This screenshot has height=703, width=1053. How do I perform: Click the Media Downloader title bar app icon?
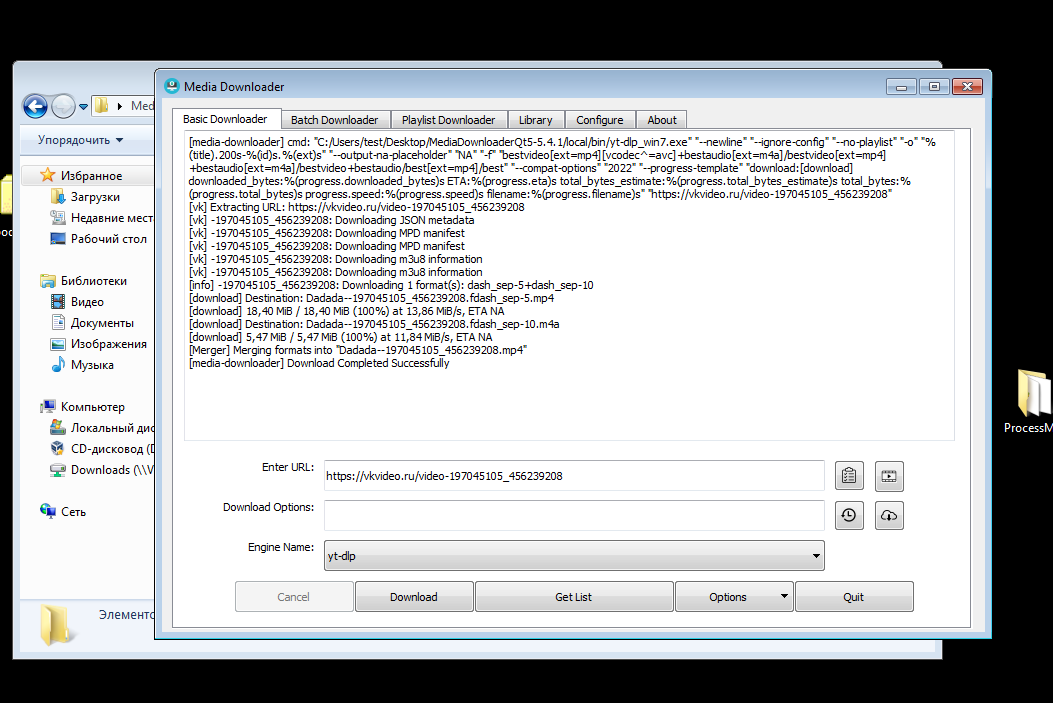[172, 87]
